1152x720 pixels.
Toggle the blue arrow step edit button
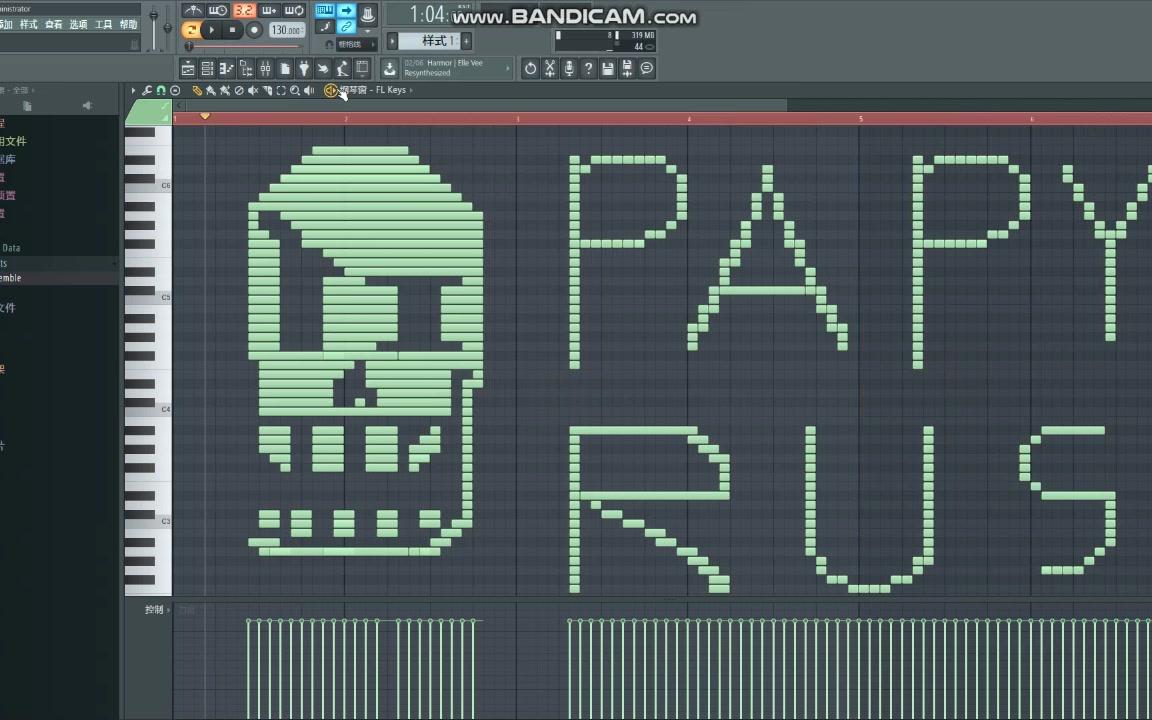346,10
